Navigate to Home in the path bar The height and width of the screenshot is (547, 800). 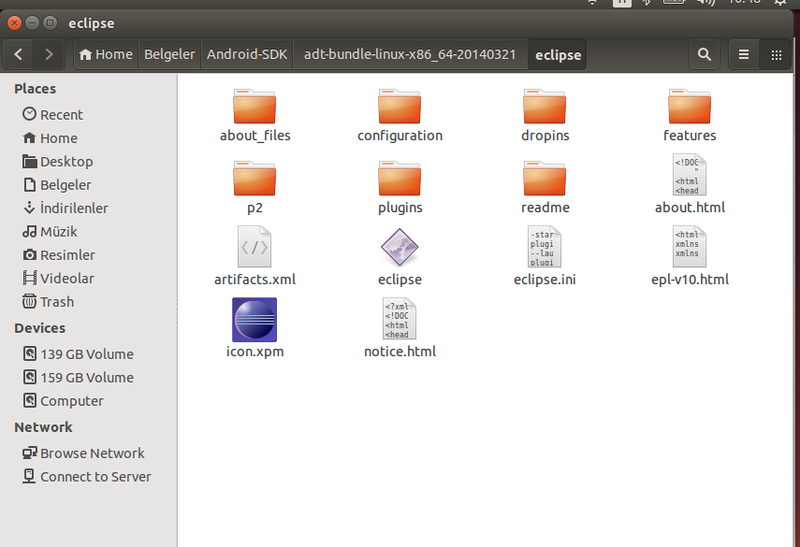point(106,54)
